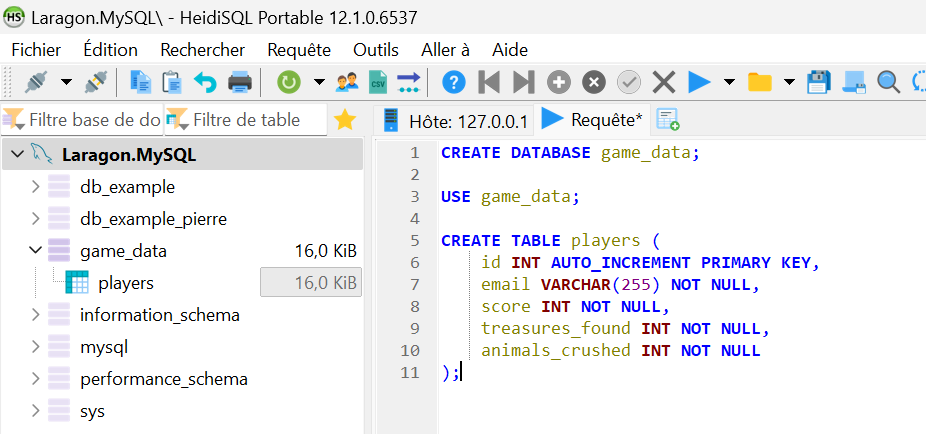Expand the mysql database node
Viewport: 926px width, 434px height.
(x=36, y=347)
